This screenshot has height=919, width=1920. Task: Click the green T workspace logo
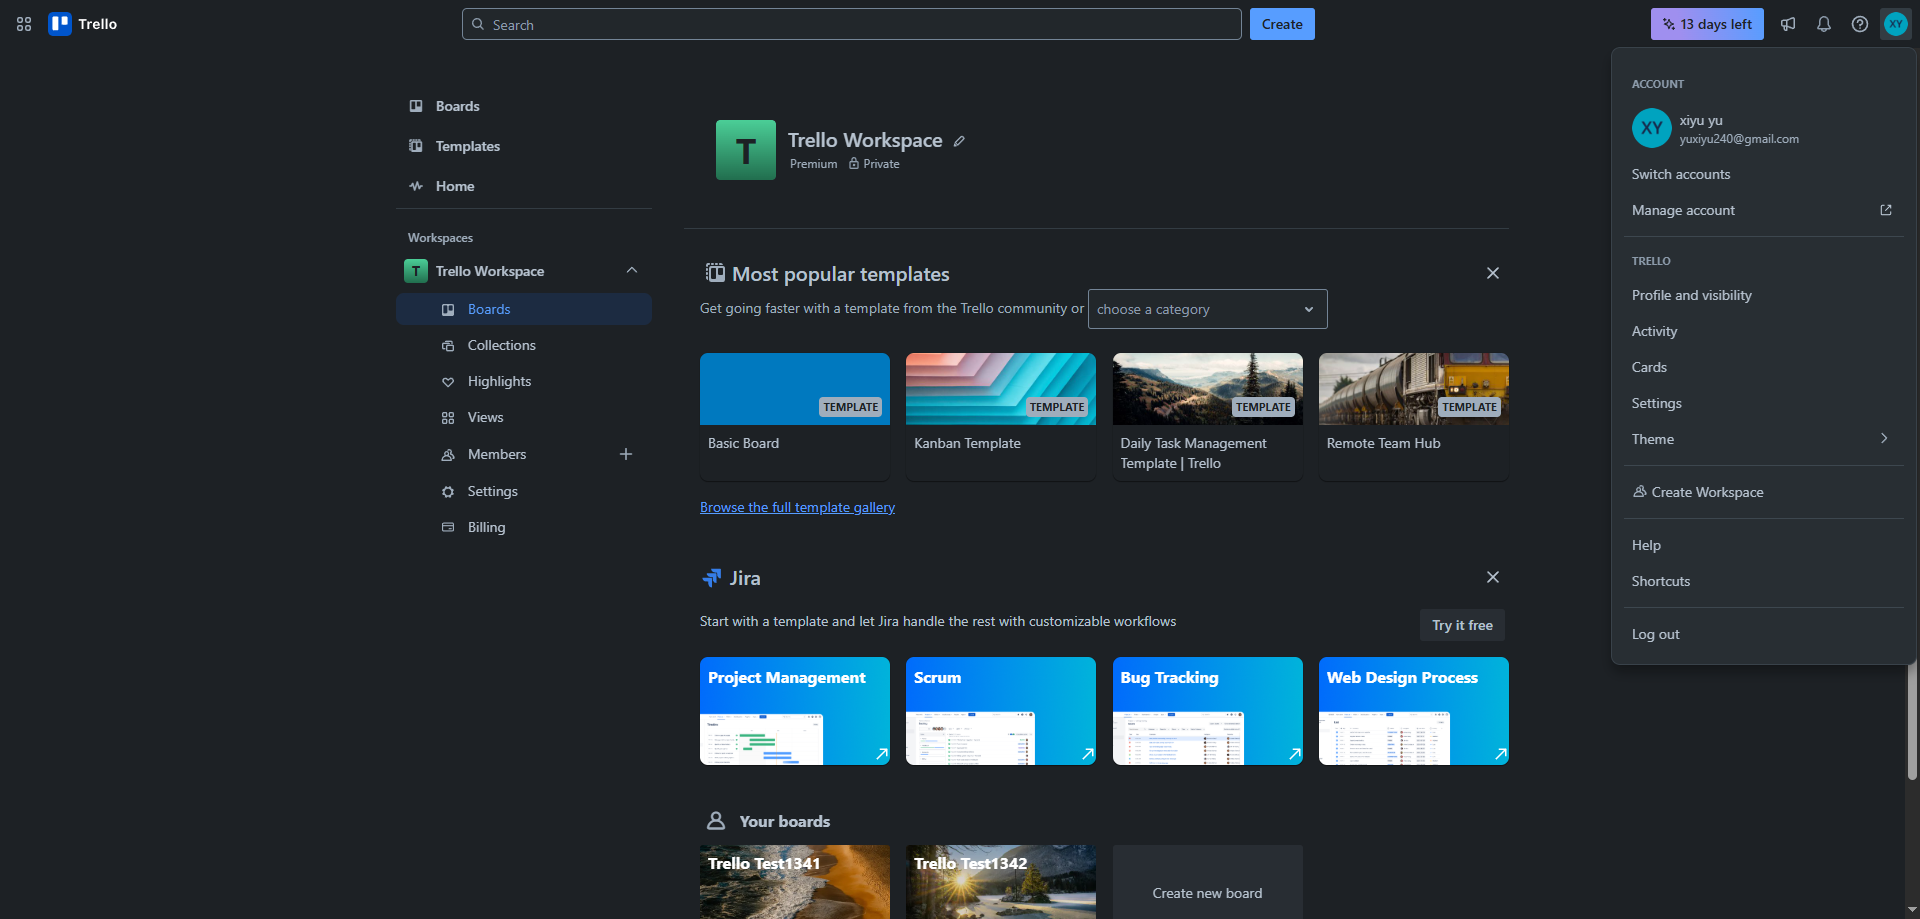(746, 150)
